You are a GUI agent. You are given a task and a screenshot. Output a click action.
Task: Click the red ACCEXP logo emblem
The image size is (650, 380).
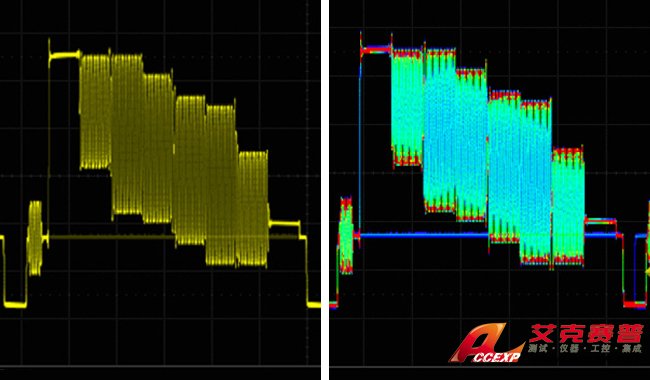click(x=485, y=342)
